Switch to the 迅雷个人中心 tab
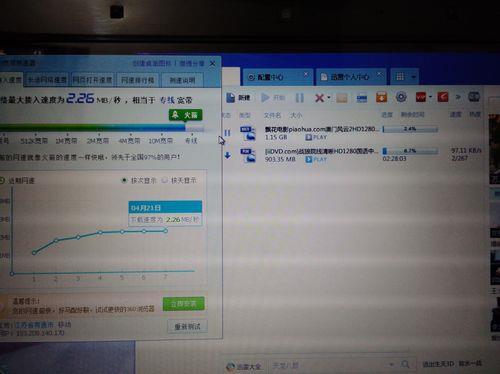Image resolution: width=500 pixels, height=374 pixels. pyautogui.click(x=351, y=77)
